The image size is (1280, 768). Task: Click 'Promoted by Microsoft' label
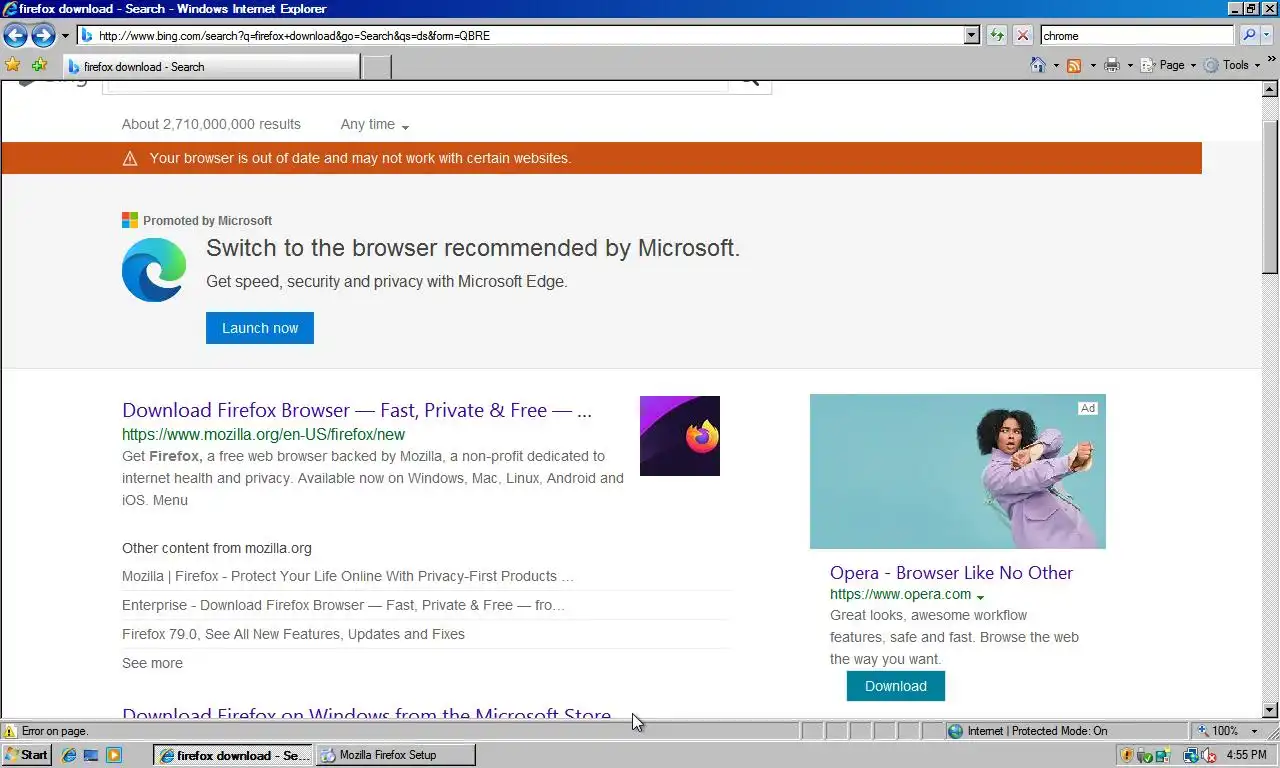click(207, 220)
